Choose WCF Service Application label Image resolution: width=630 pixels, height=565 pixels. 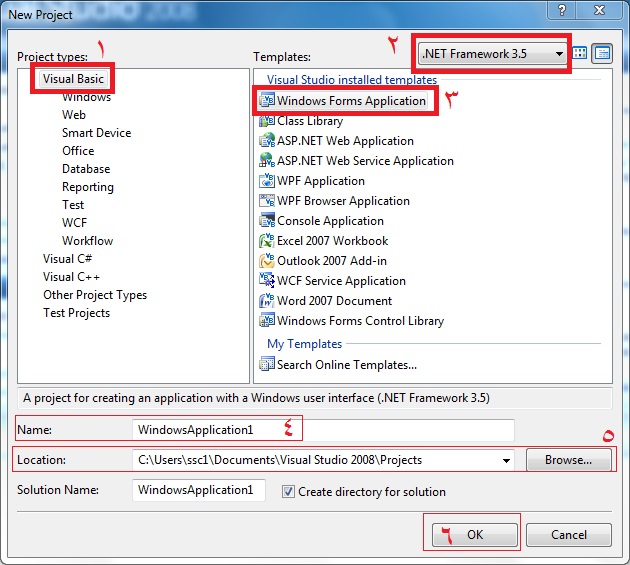(341, 280)
